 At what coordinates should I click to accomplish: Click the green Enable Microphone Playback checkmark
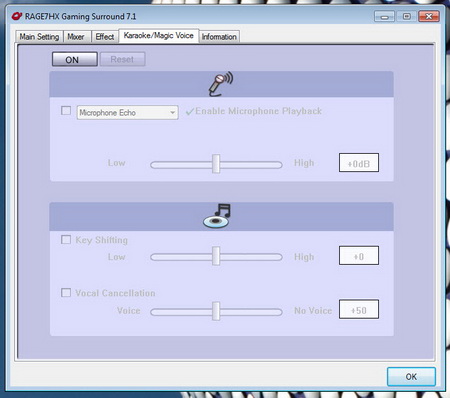190,111
